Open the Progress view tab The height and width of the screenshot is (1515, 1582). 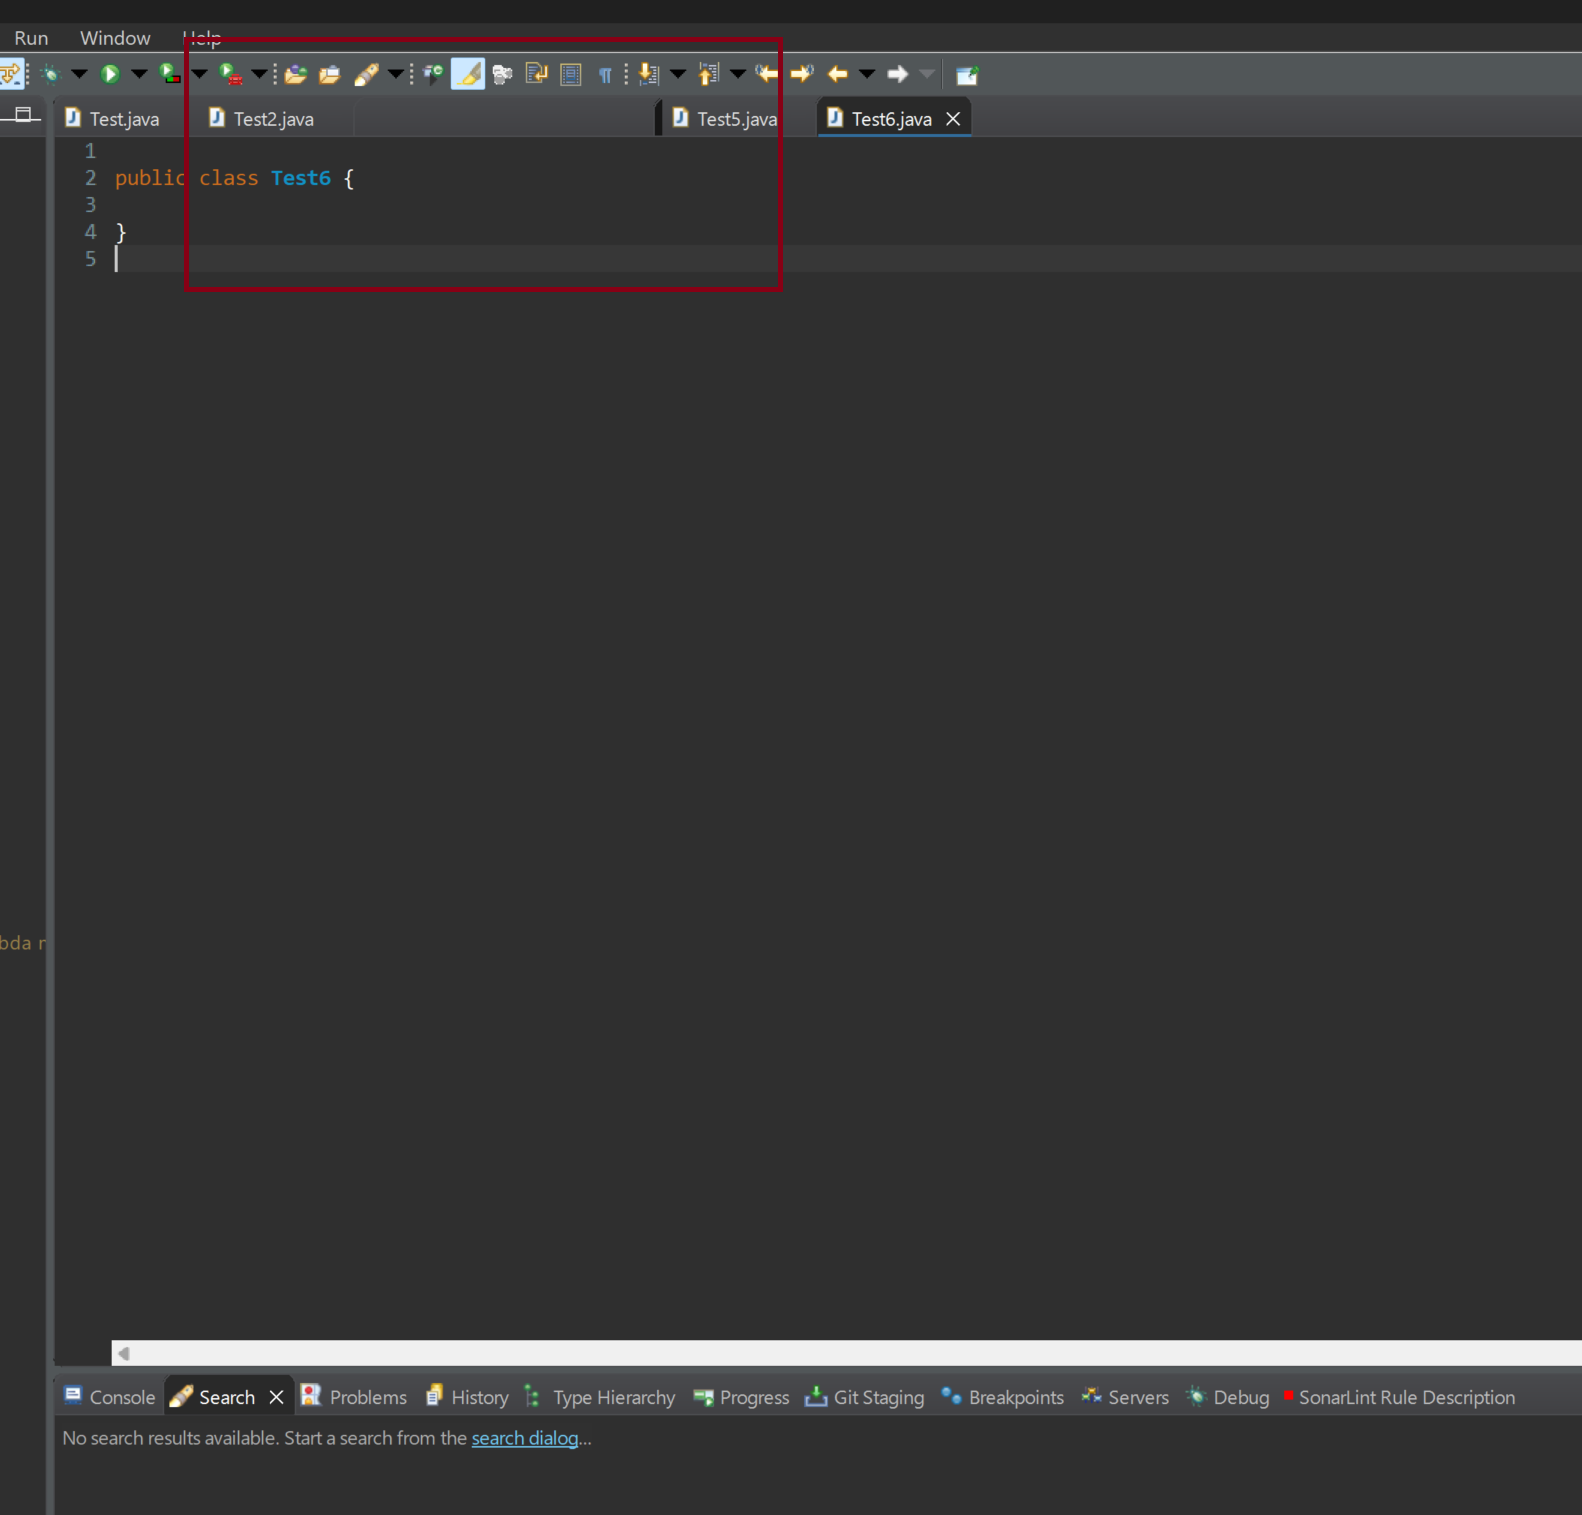pyautogui.click(x=741, y=1397)
